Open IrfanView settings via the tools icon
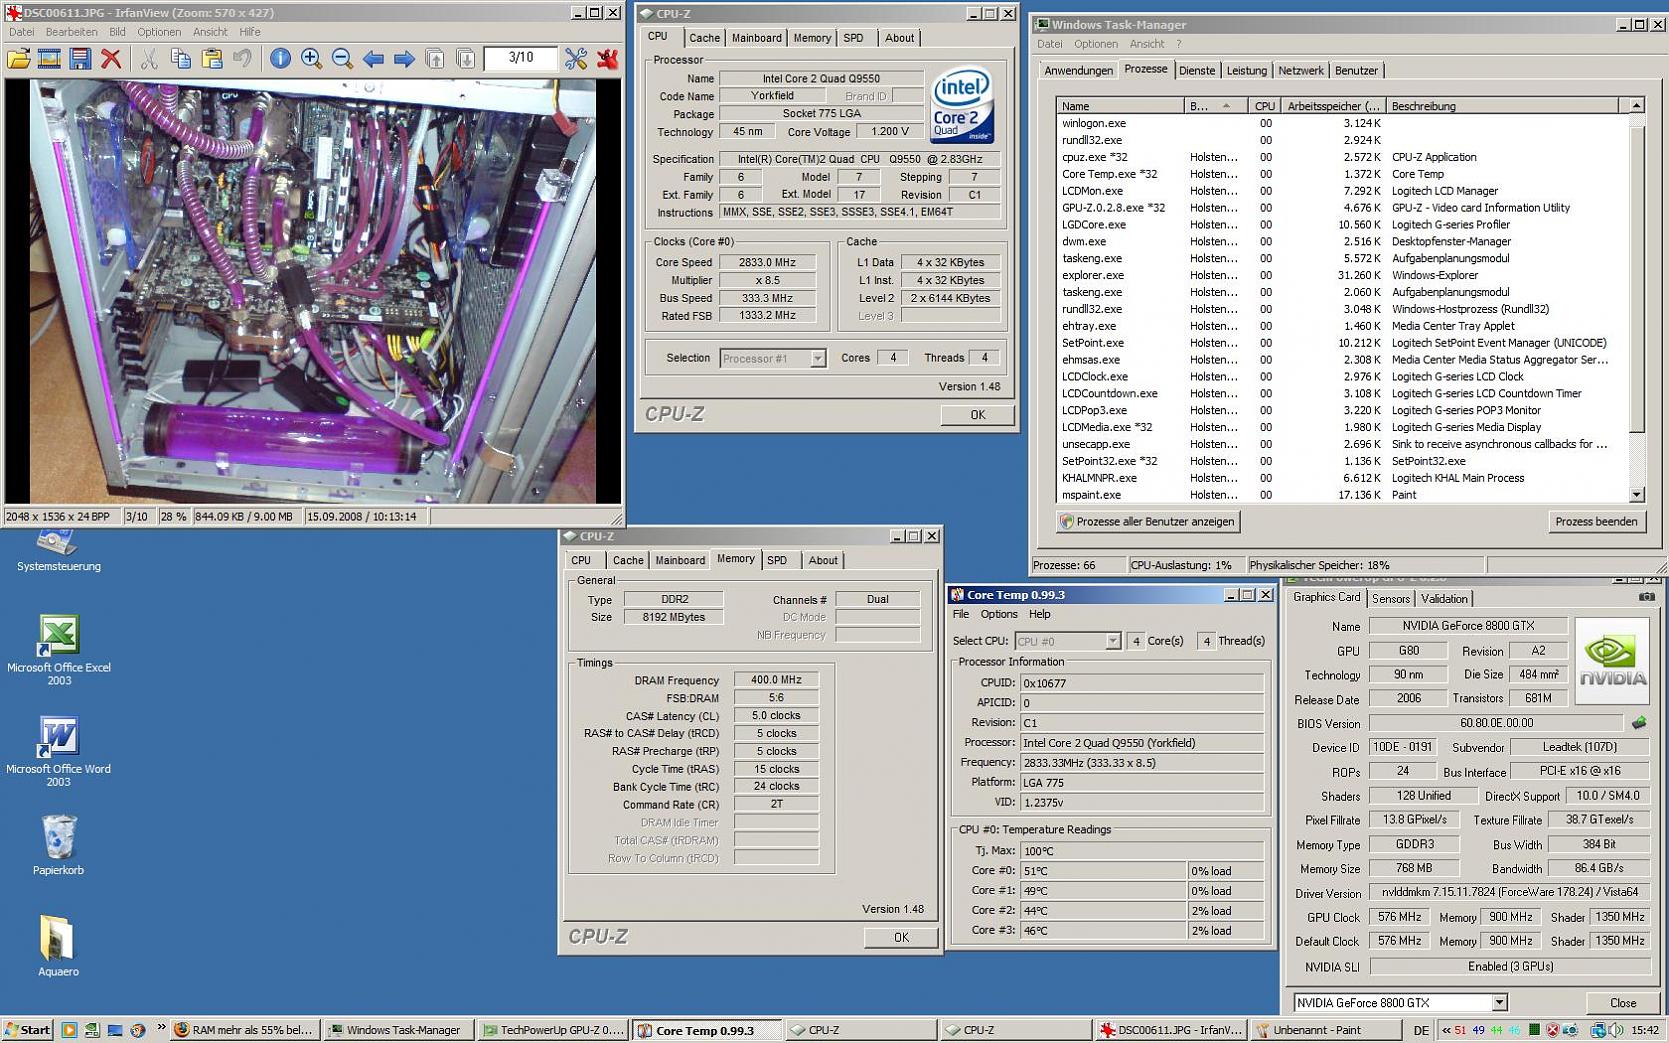 pyautogui.click(x=576, y=59)
